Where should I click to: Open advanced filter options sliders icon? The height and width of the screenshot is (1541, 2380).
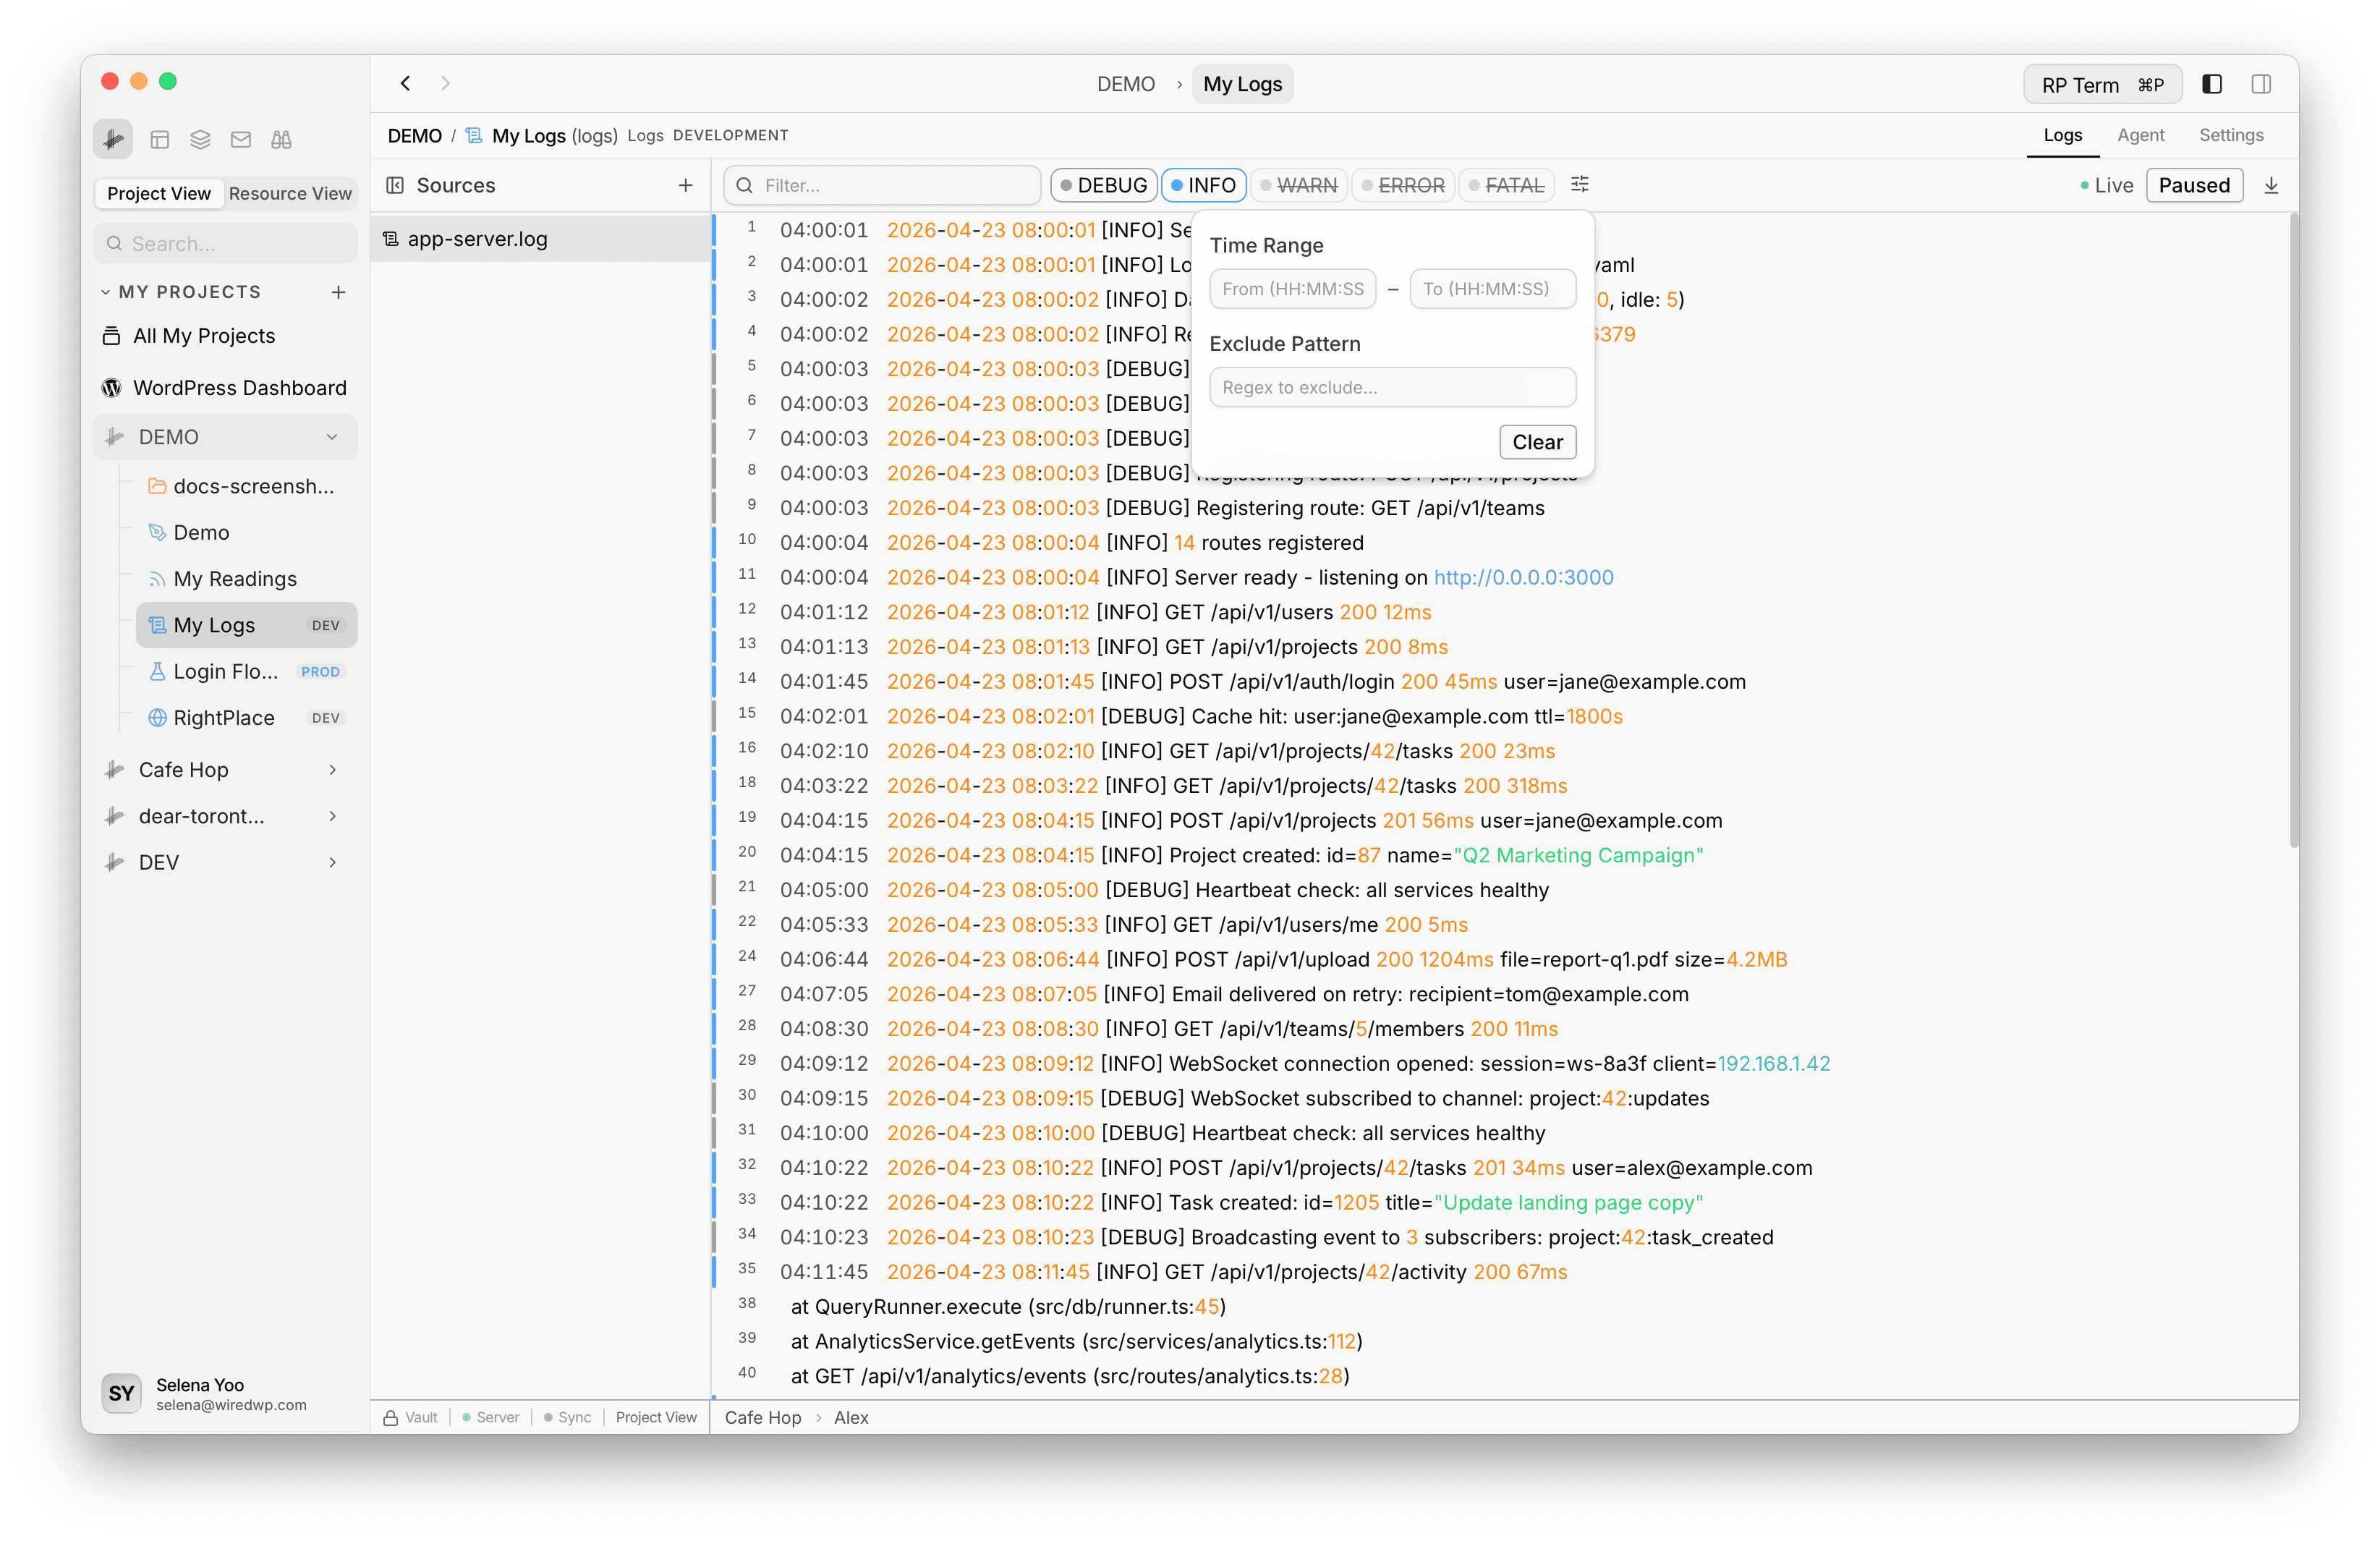1579,185
